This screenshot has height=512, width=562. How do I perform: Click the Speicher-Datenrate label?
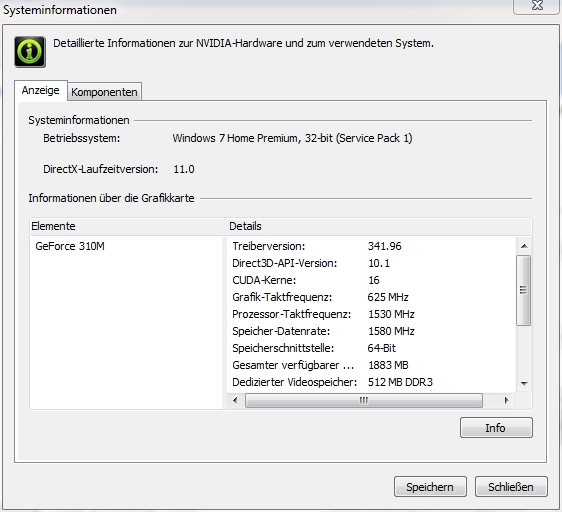[x=281, y=331]
